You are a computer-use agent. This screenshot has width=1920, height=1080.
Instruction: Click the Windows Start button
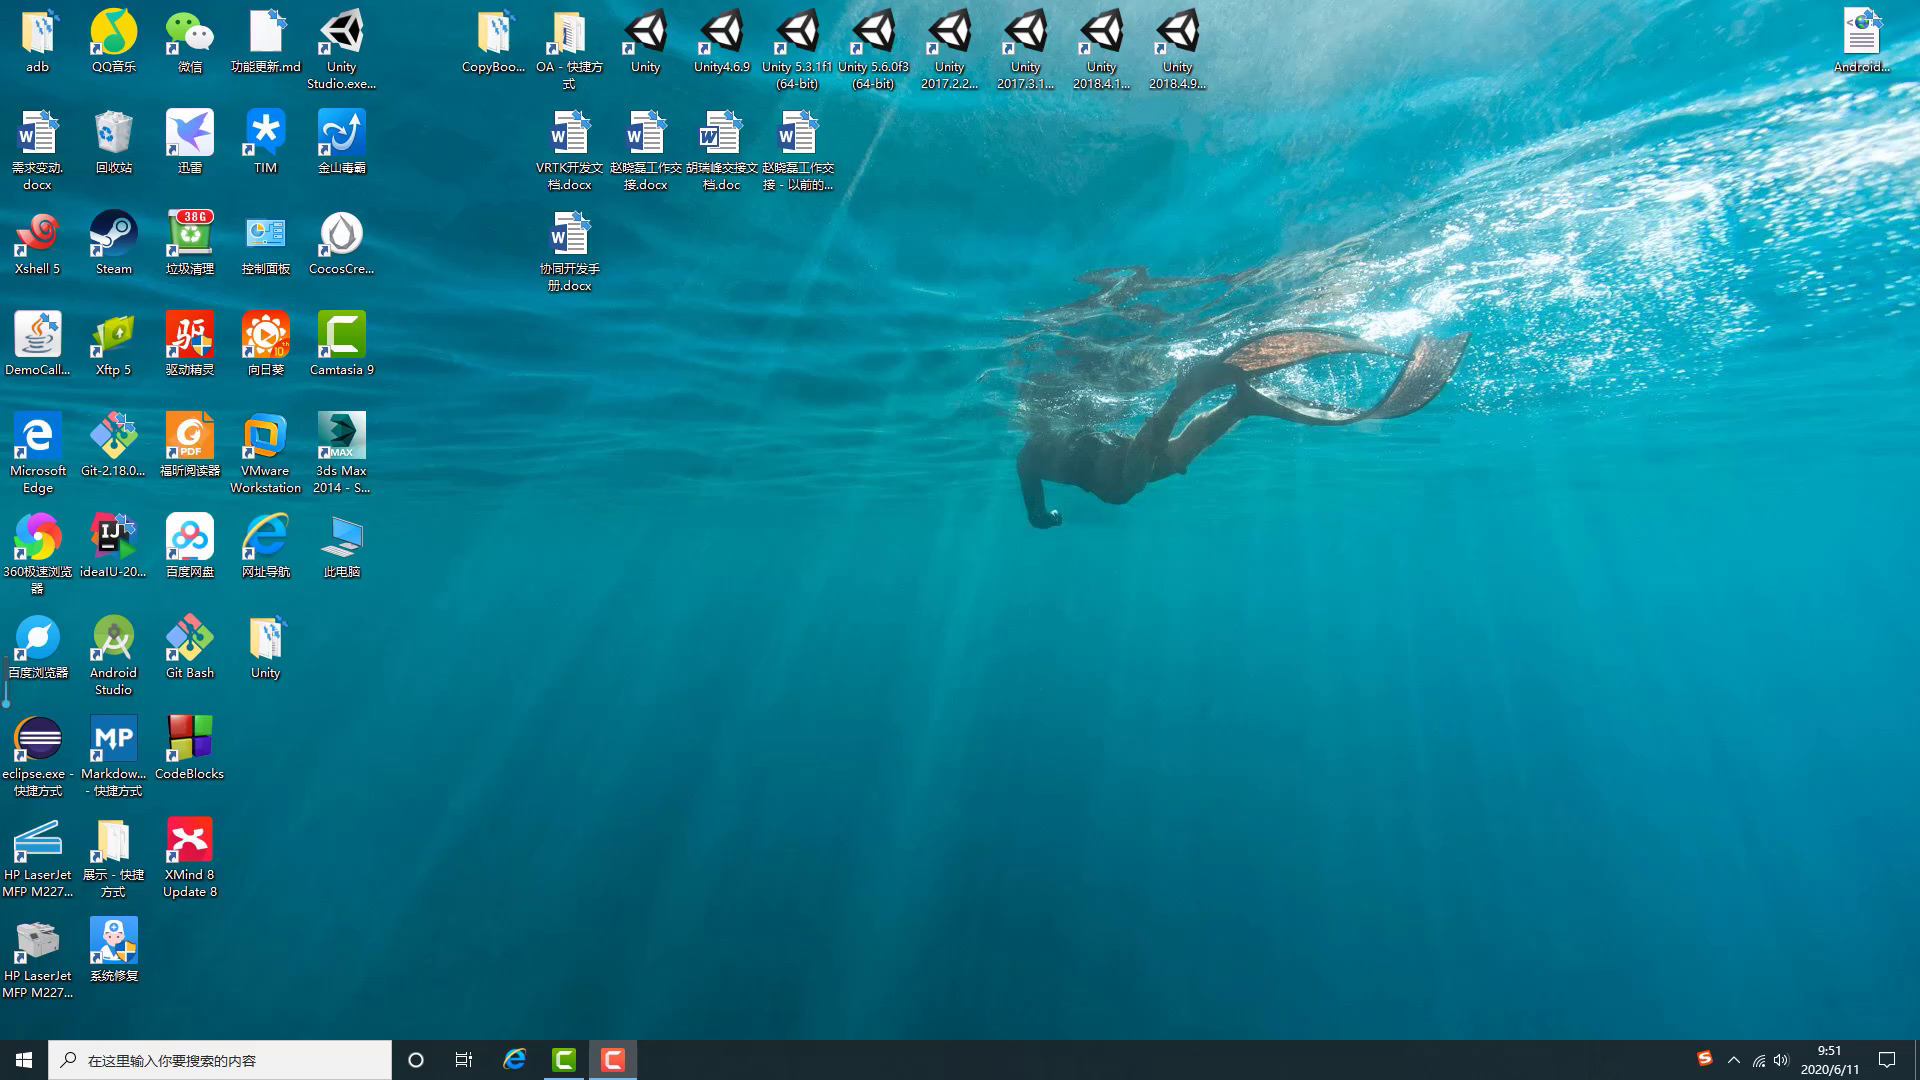click(24, 1060)
